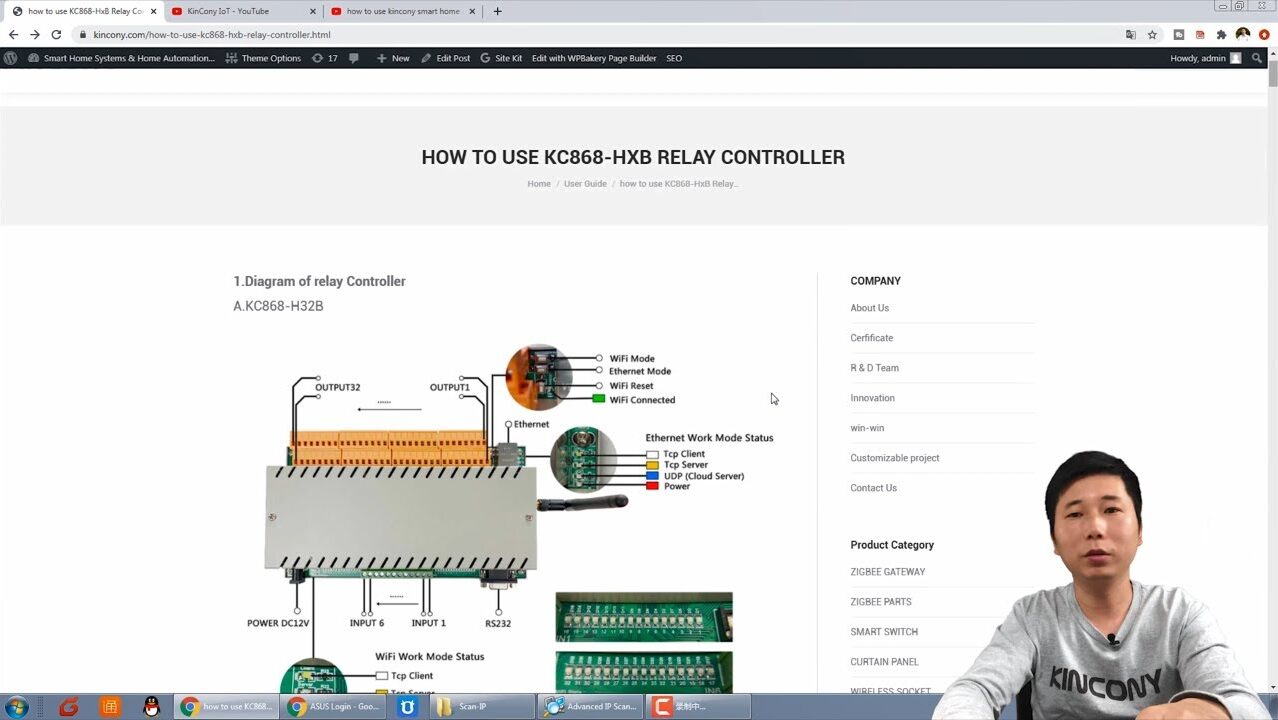Open a new browser tab

[x=497, y=11]
